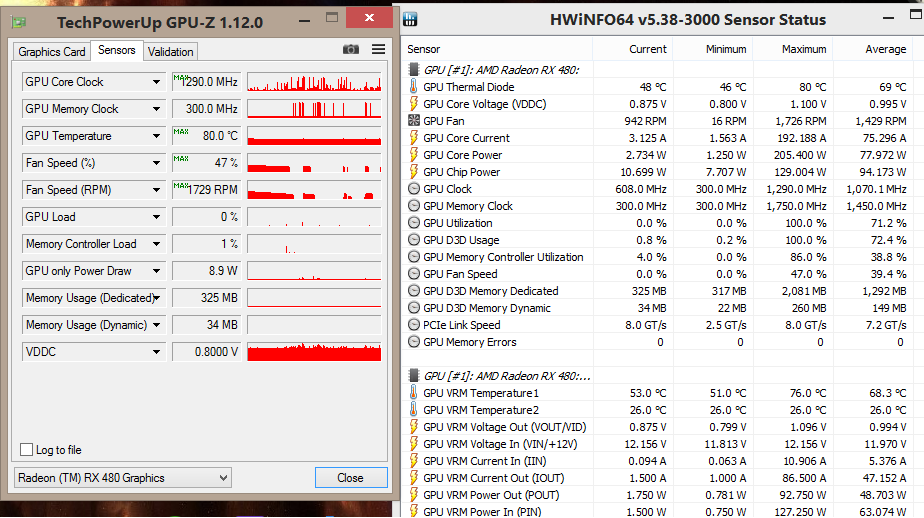
Task: Click the icon beside GPU D3D Memory Dedicated
Action: point(414,291)
